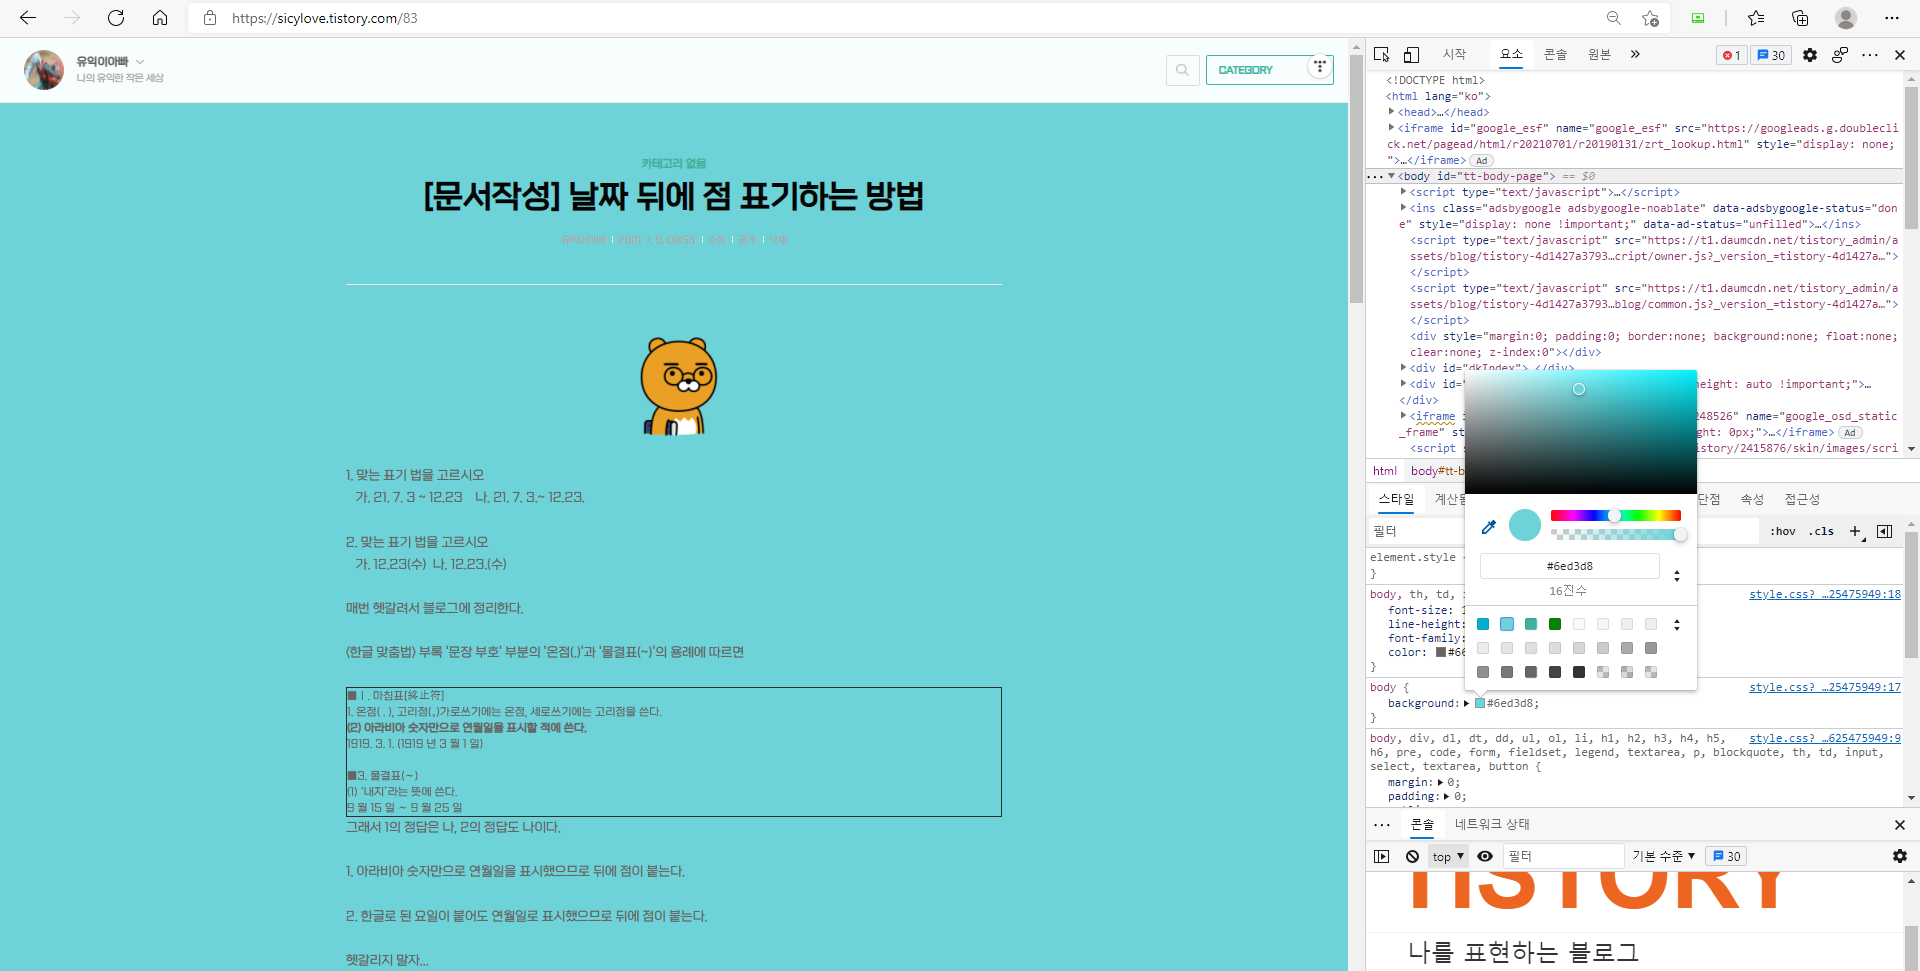Clear the console with the ban icon

(x=1412, y=856)
